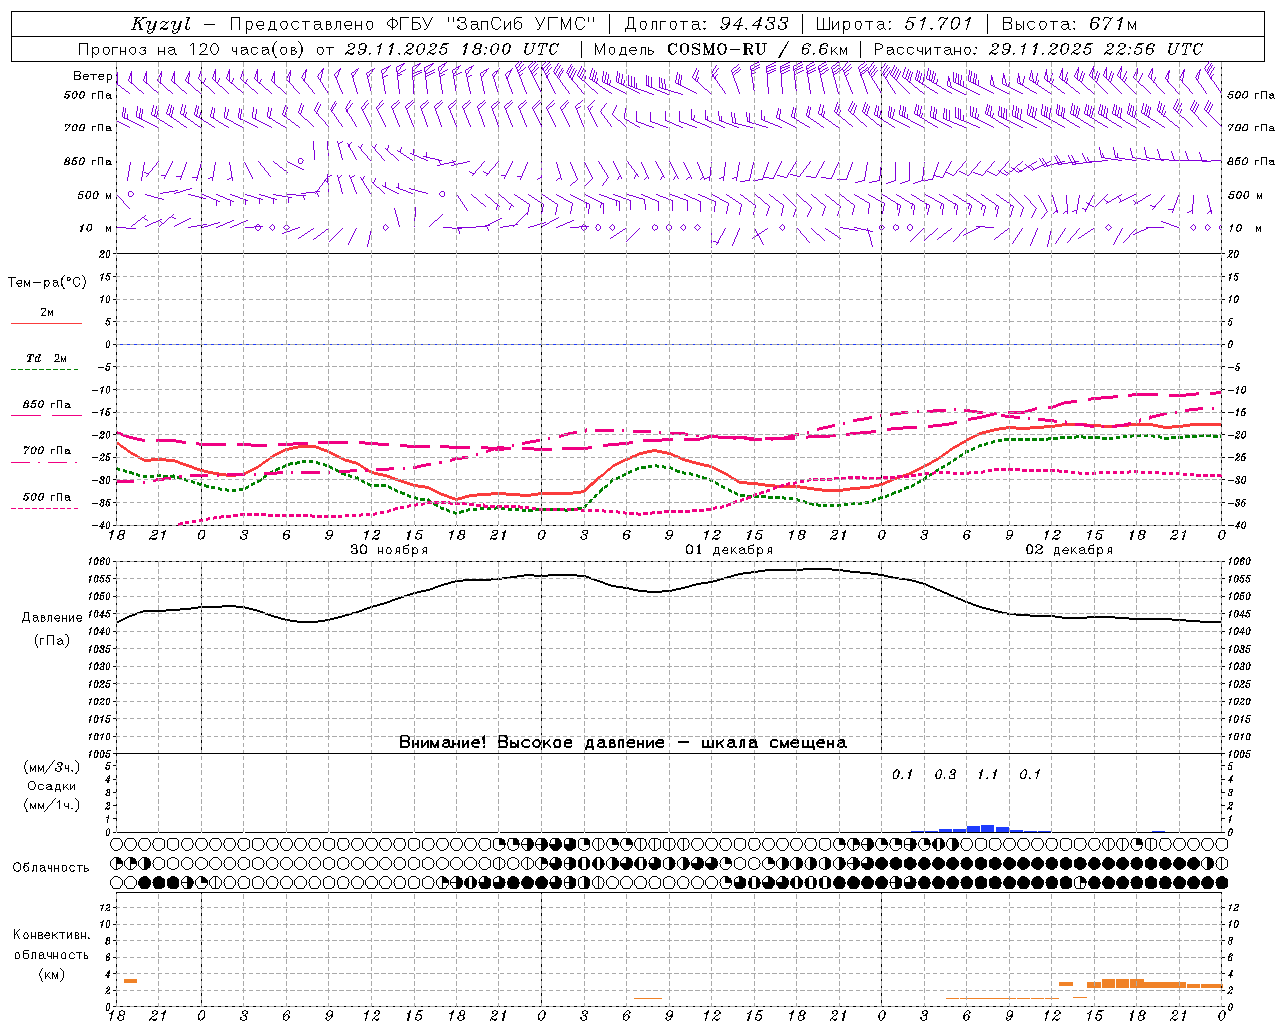Click the warning "Внимание! Высокое давление — шкала смещена"
This screenshot has height=1024, width=1280.
[623, 742]
